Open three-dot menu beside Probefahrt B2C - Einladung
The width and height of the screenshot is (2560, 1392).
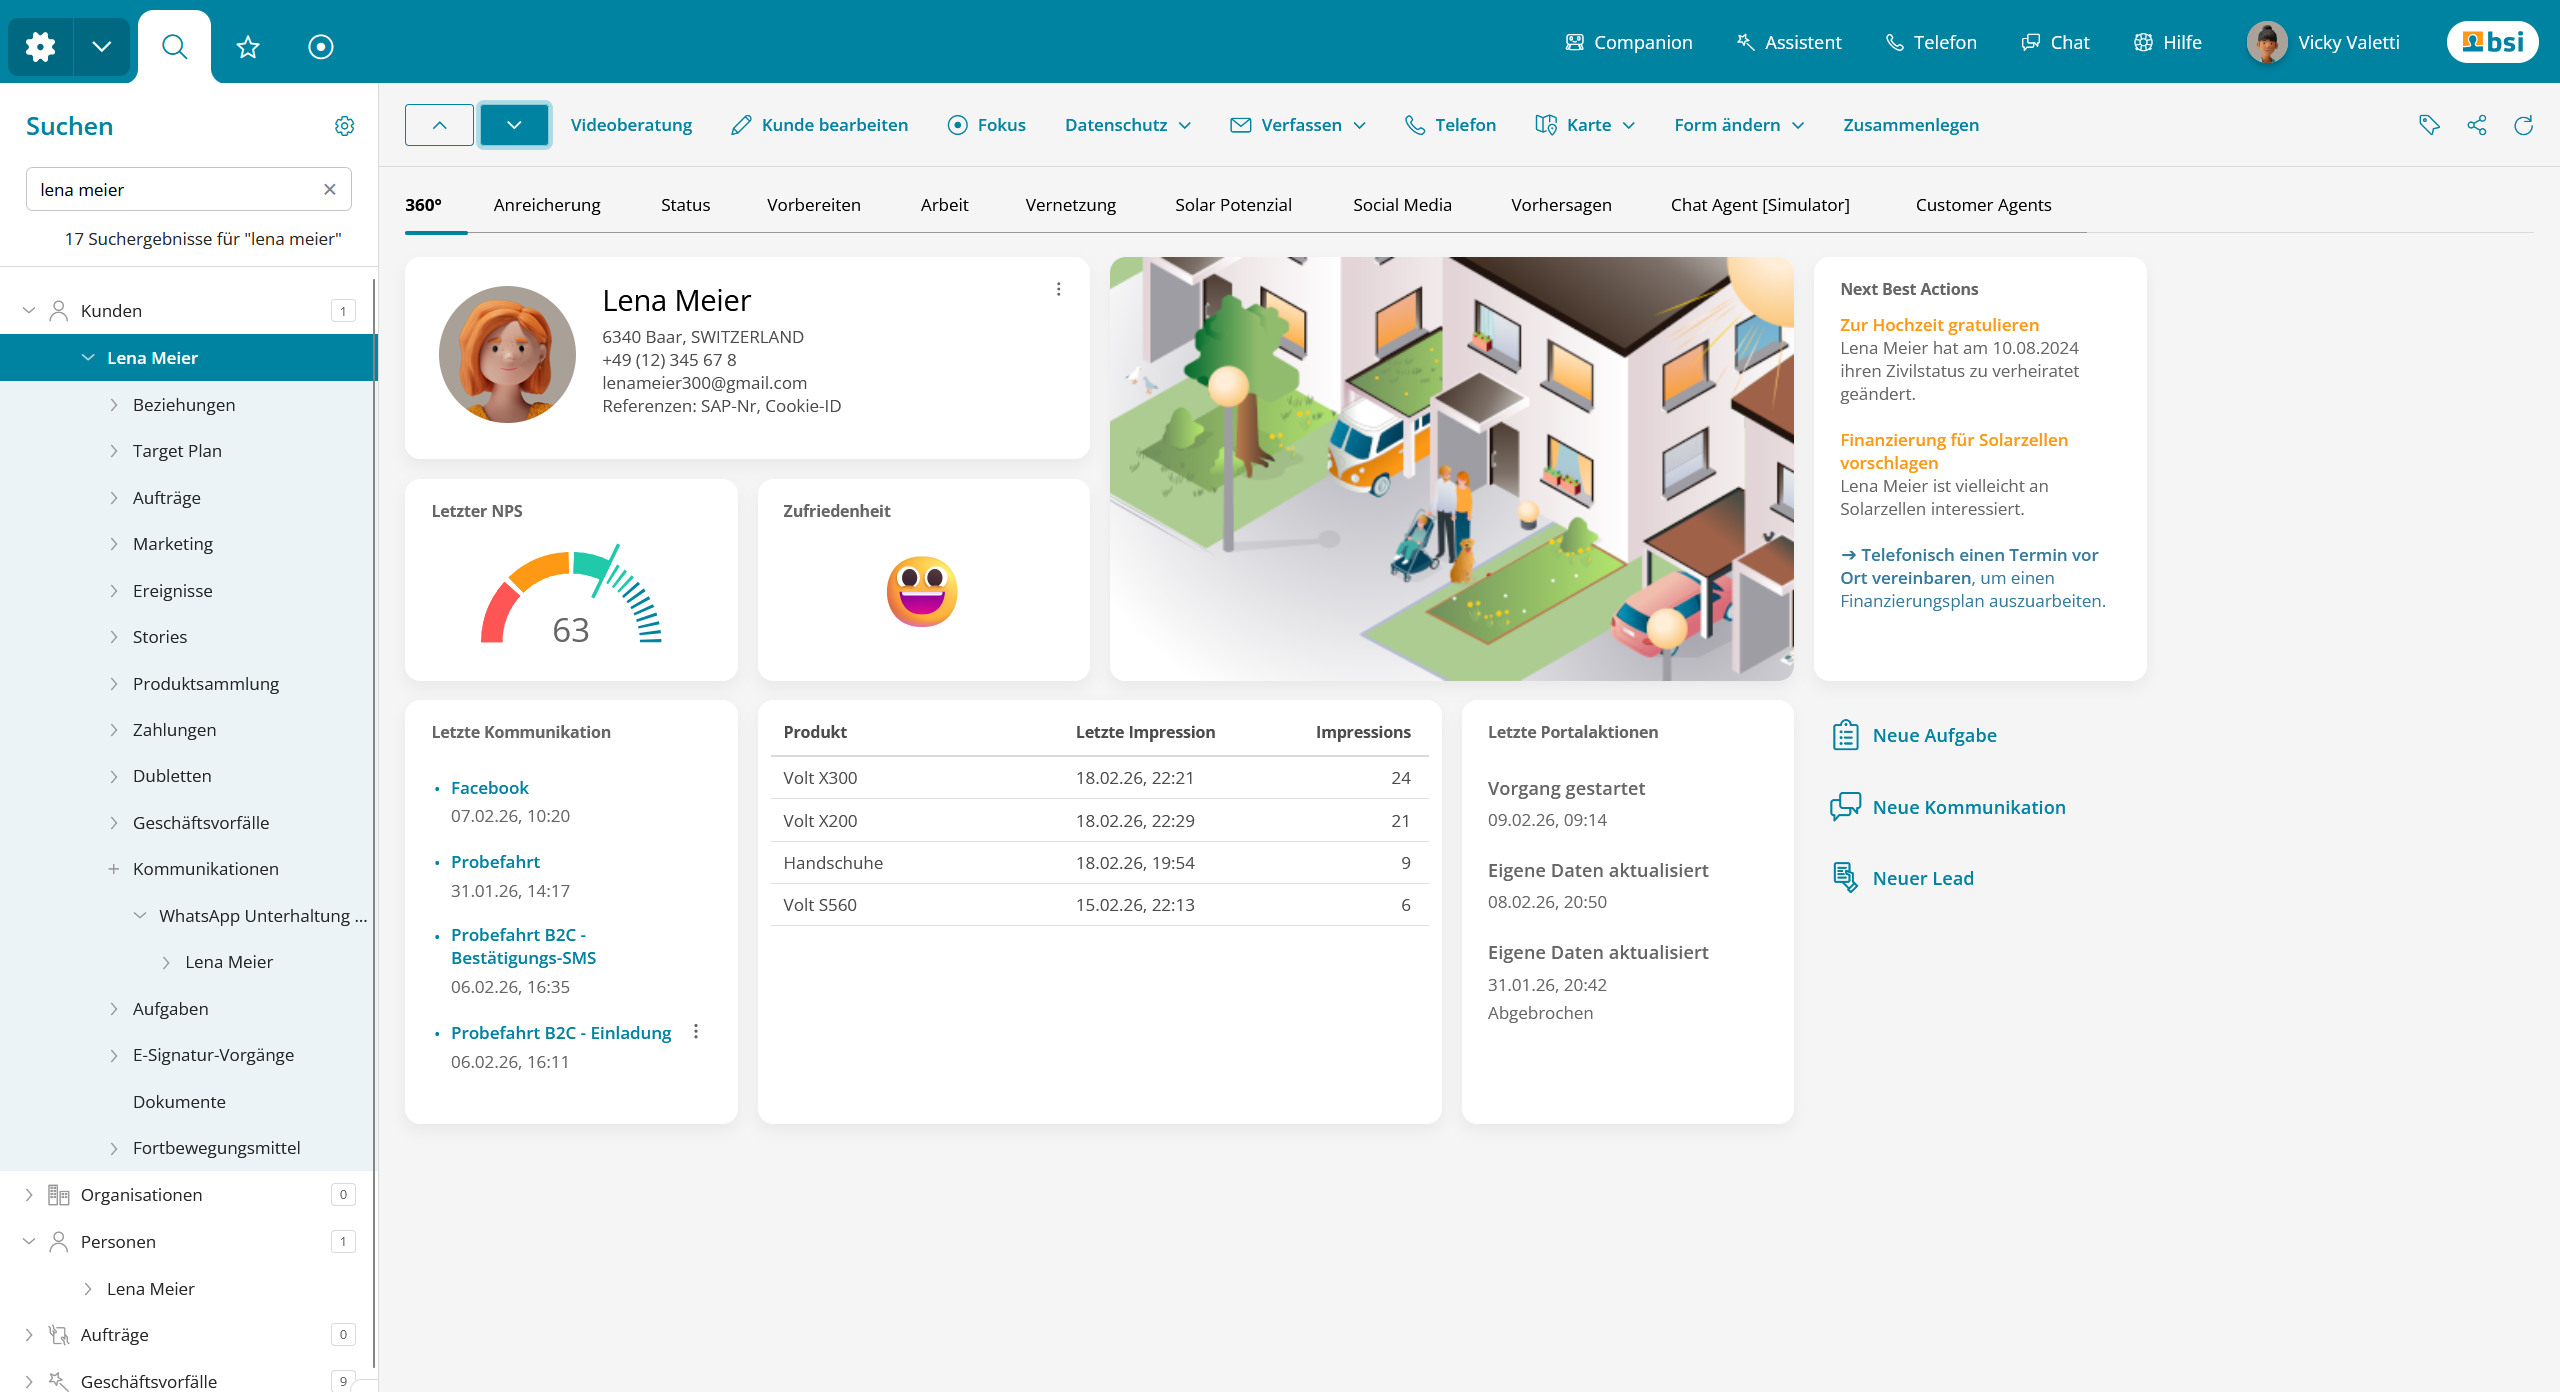point(696,1032)
